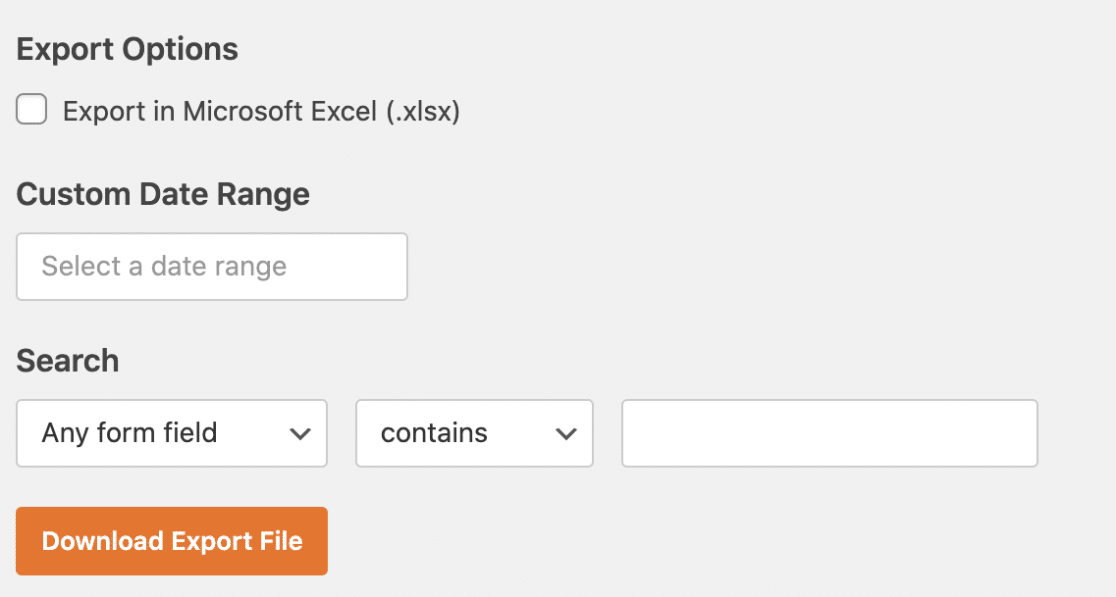Viewport: 1116px width, 597px height.
Task: Focus the empty search value text box
Action: pos(829,433)
